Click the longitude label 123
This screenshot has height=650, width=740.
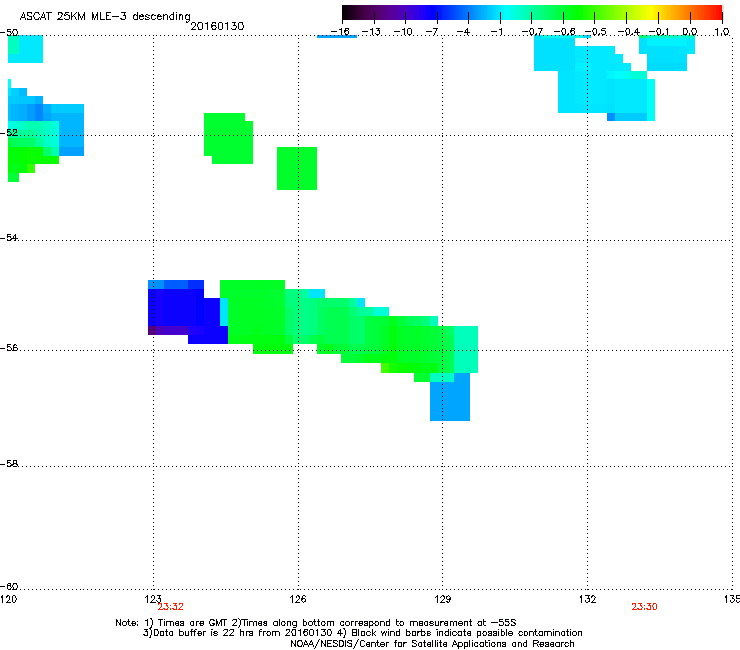pos(153,599)
